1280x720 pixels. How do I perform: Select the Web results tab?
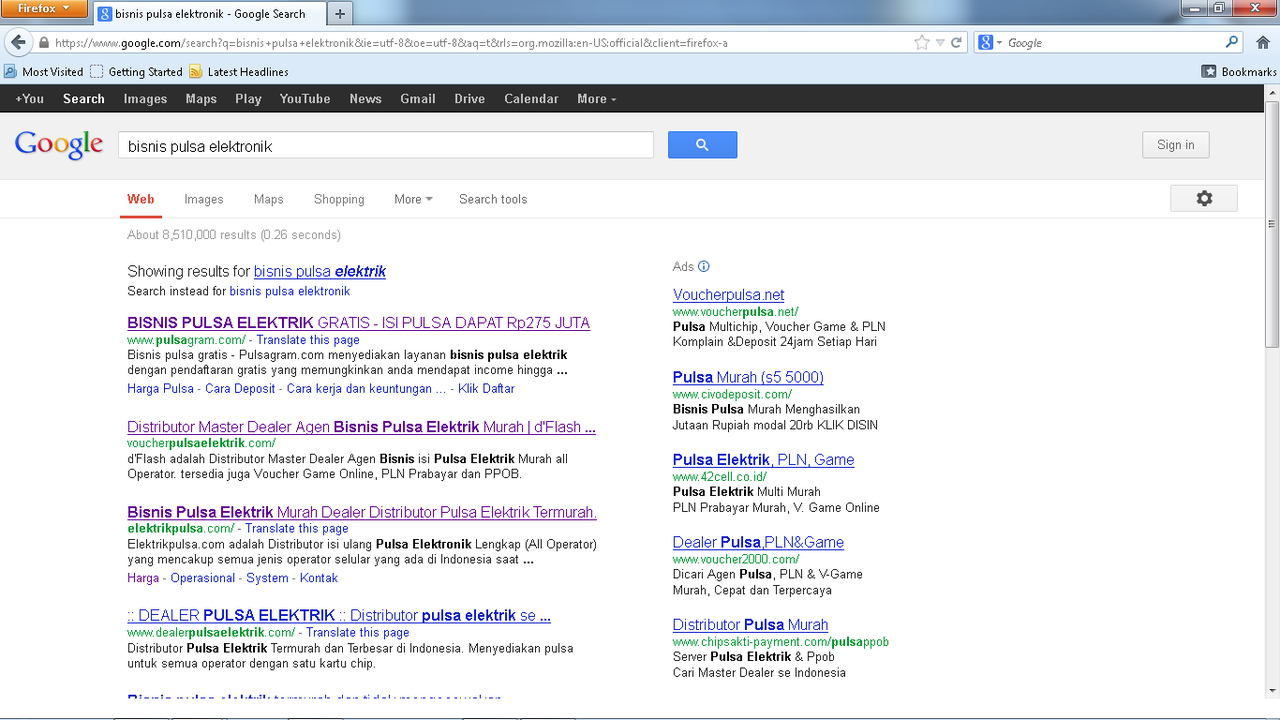pos(141,199)
